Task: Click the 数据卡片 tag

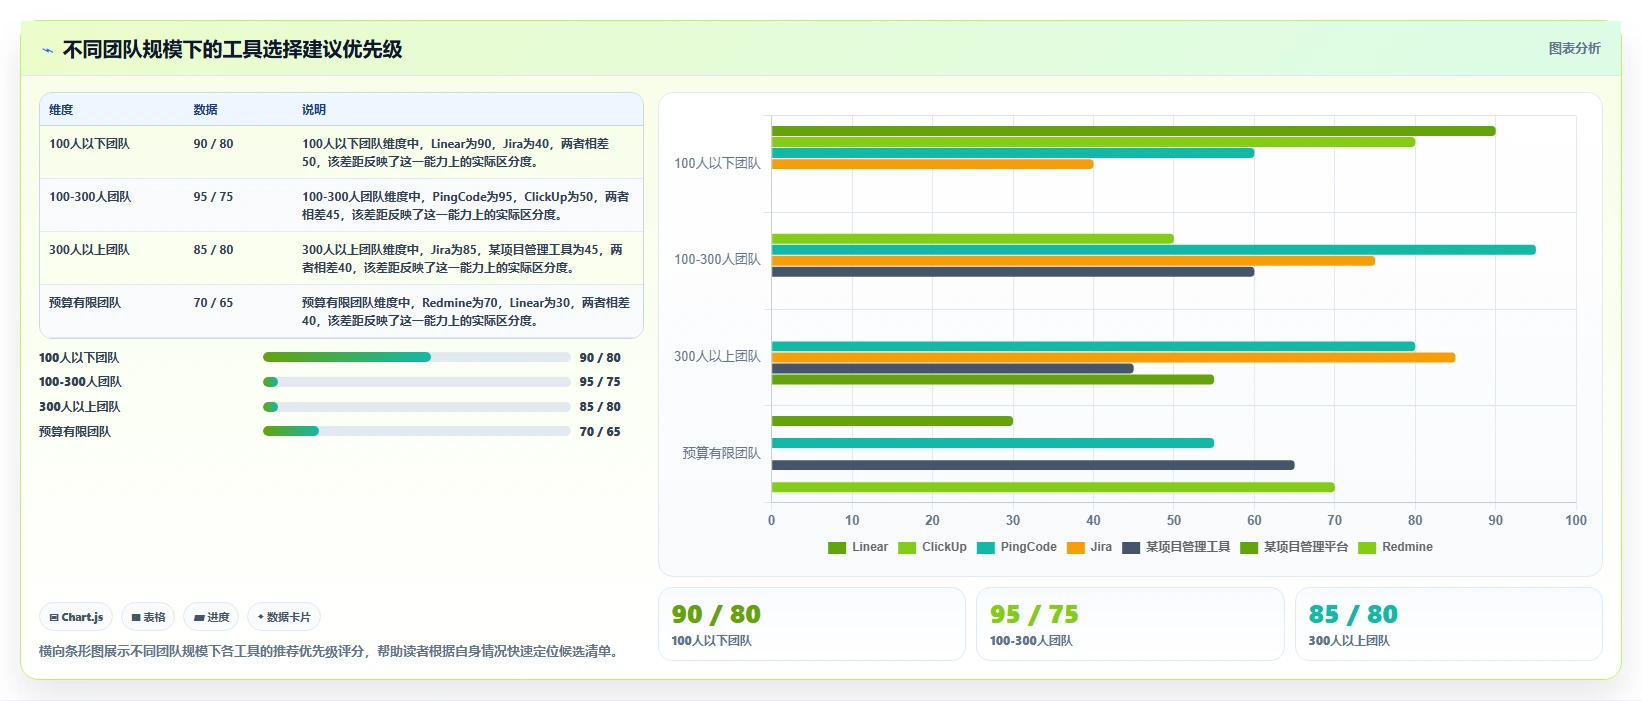Action: click(284, 617)
